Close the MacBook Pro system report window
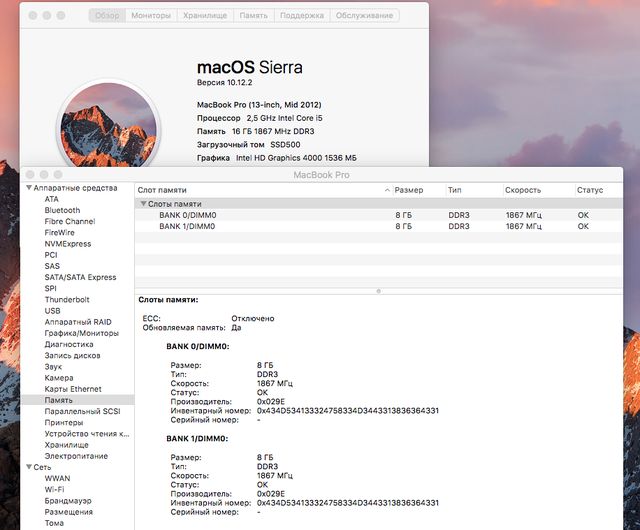The height and width of the screenshot is (530, 640). pyautogui.click(x=32, y=174)
